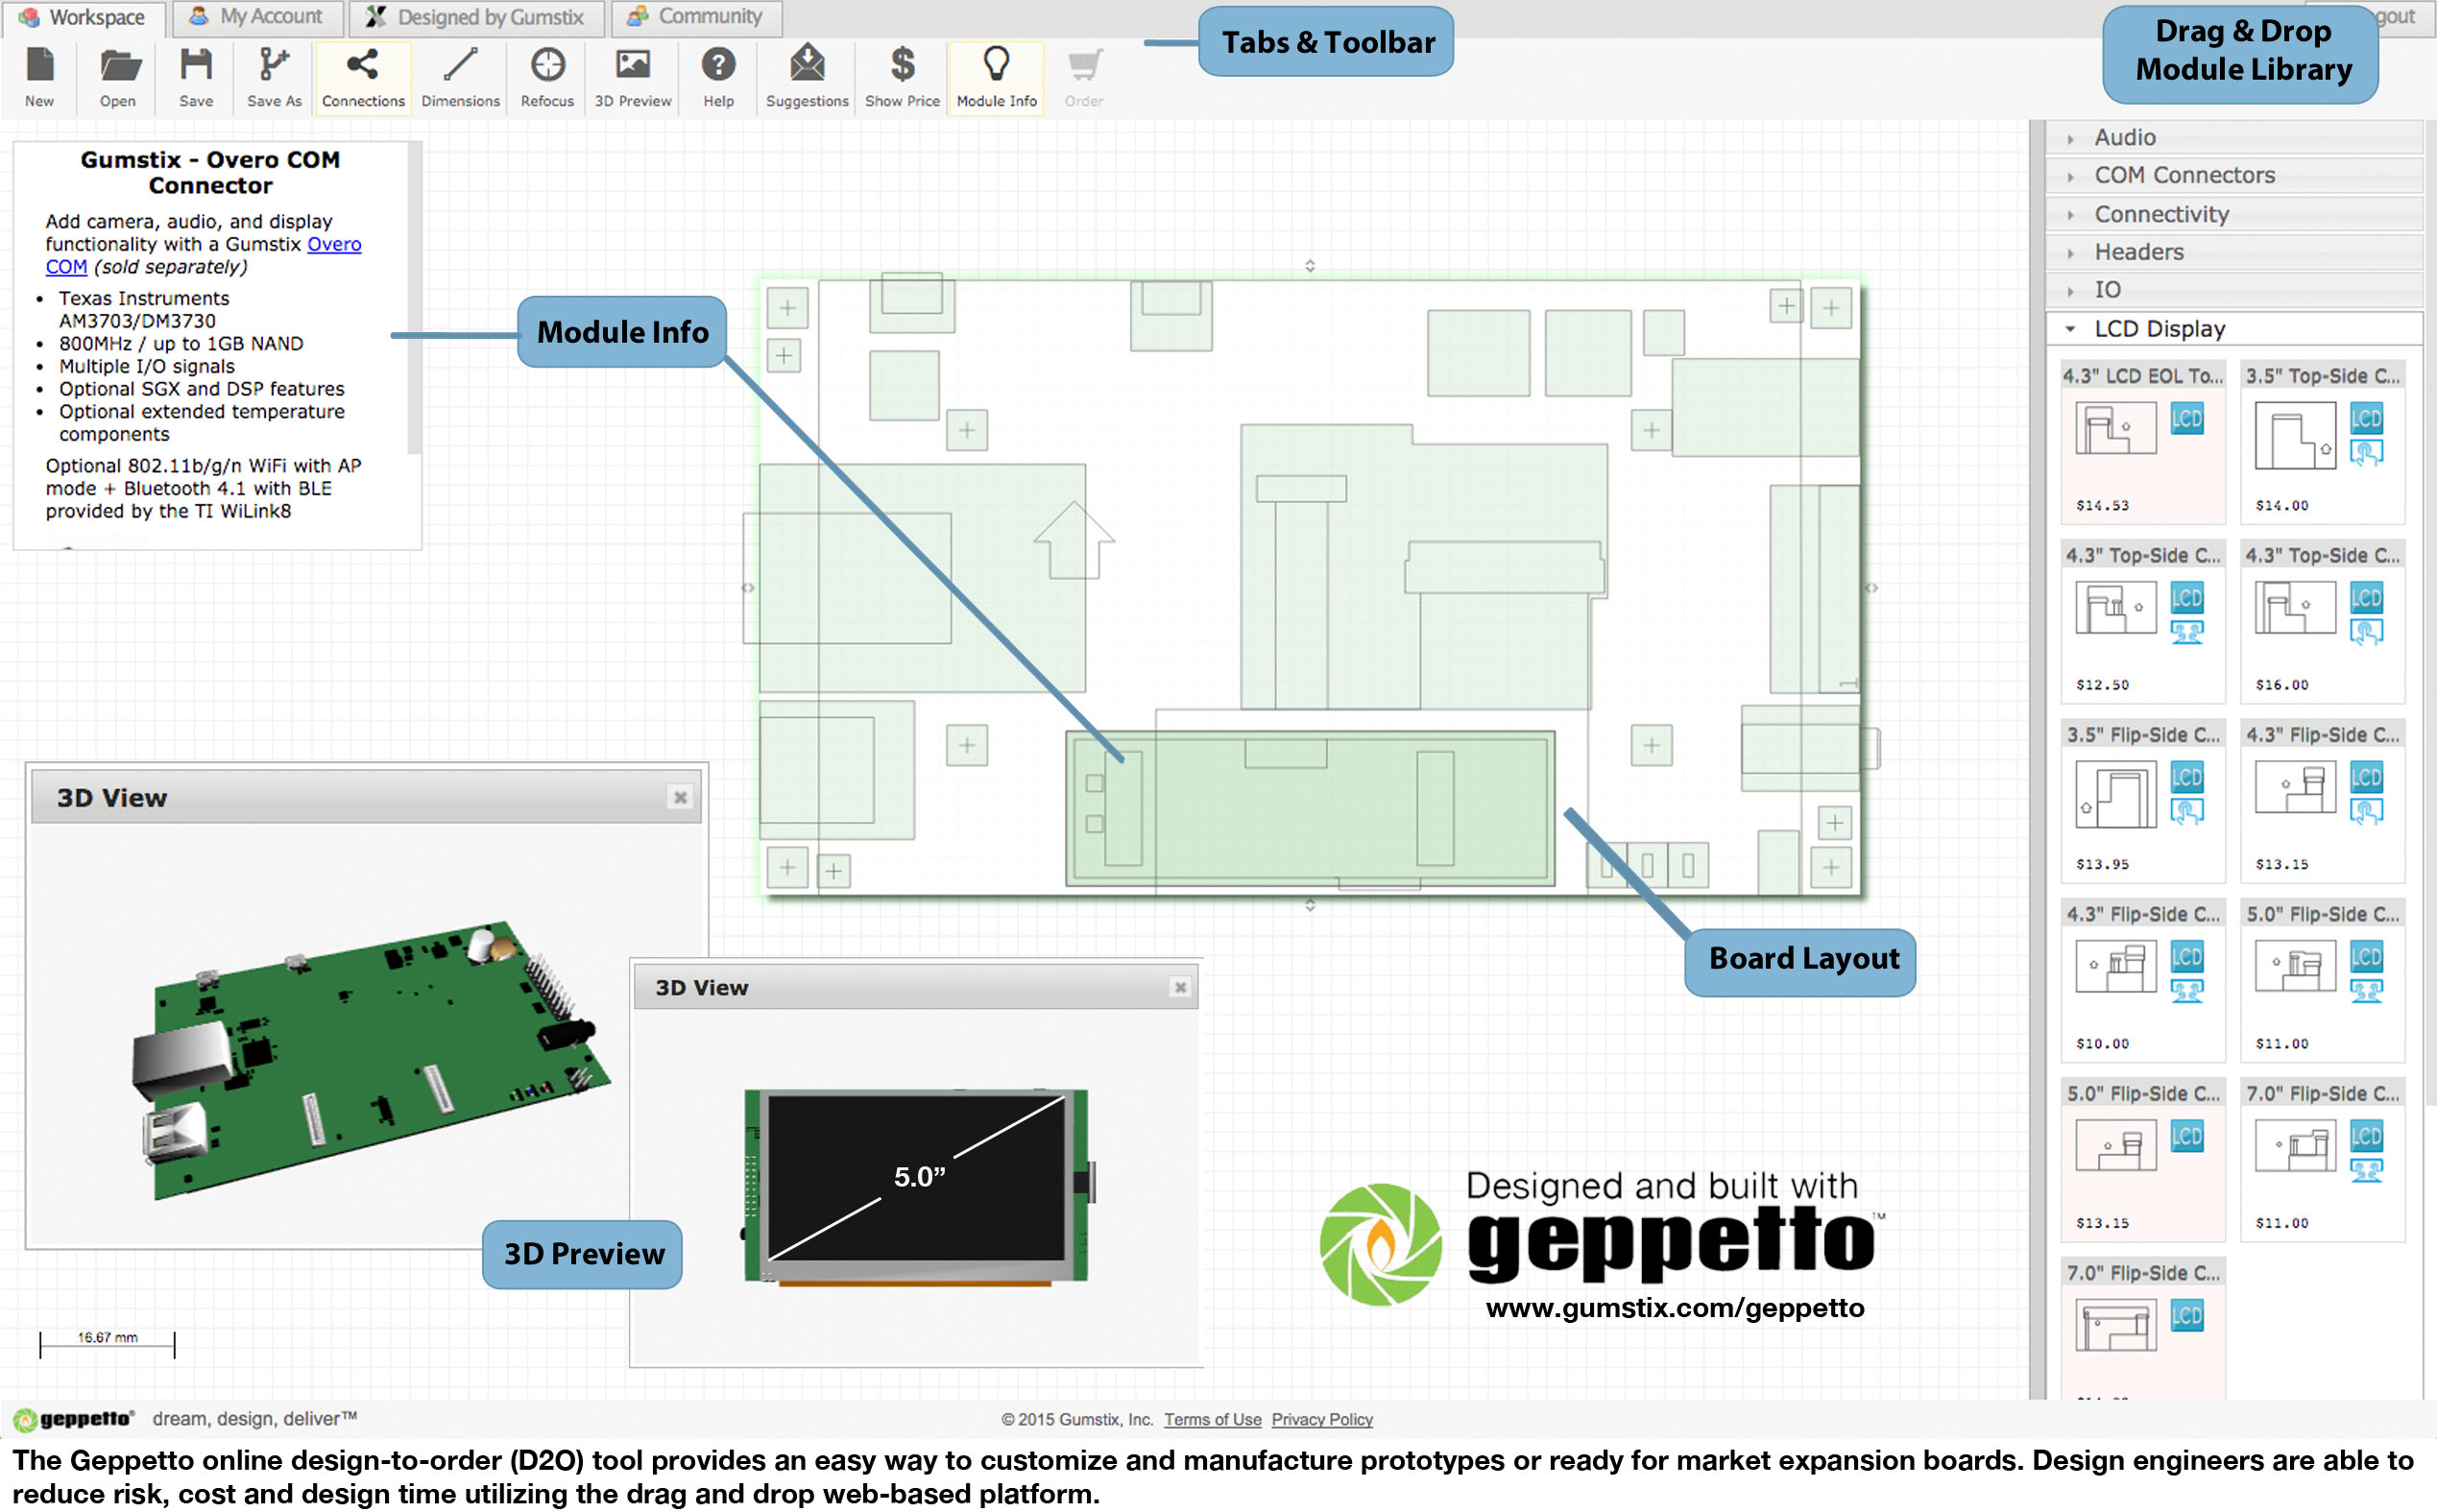Click the New design toolbar icon
The image size is (2437, 1512).
pyautogui.click(x=39, y=77)
